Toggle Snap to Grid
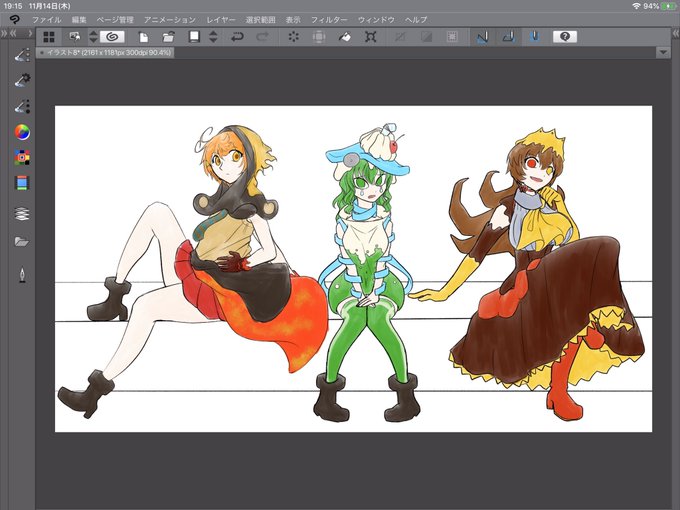 [x=534, y=37]
